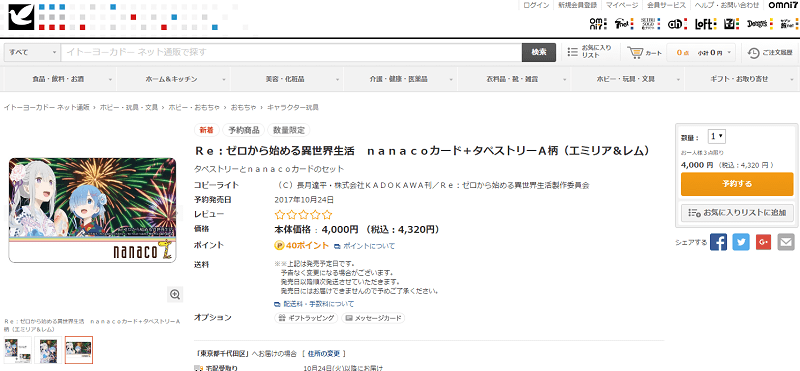Click 住所の変更 link

[323, 353]
